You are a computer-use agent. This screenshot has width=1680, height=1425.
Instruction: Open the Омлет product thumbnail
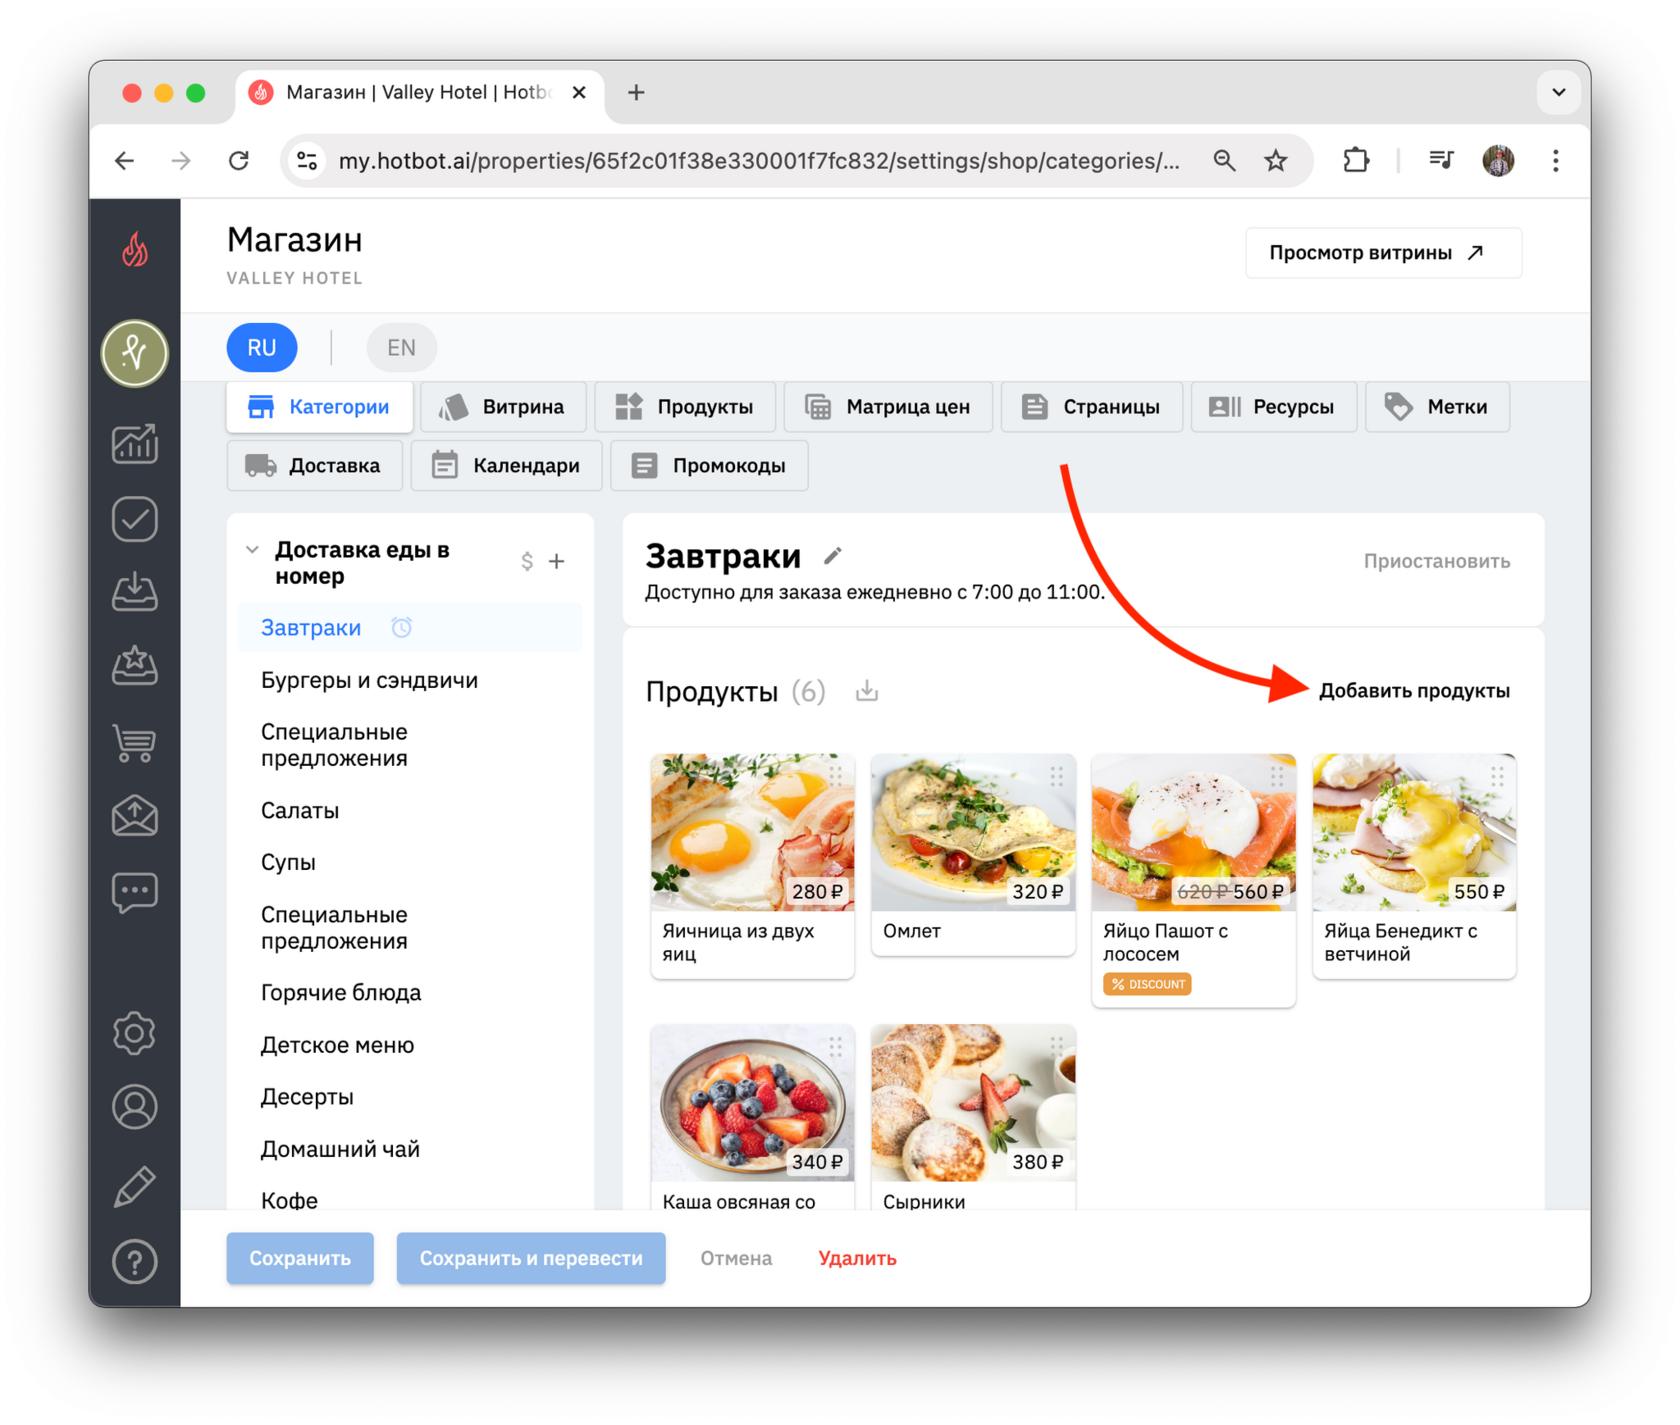click(x=973, y=832)
